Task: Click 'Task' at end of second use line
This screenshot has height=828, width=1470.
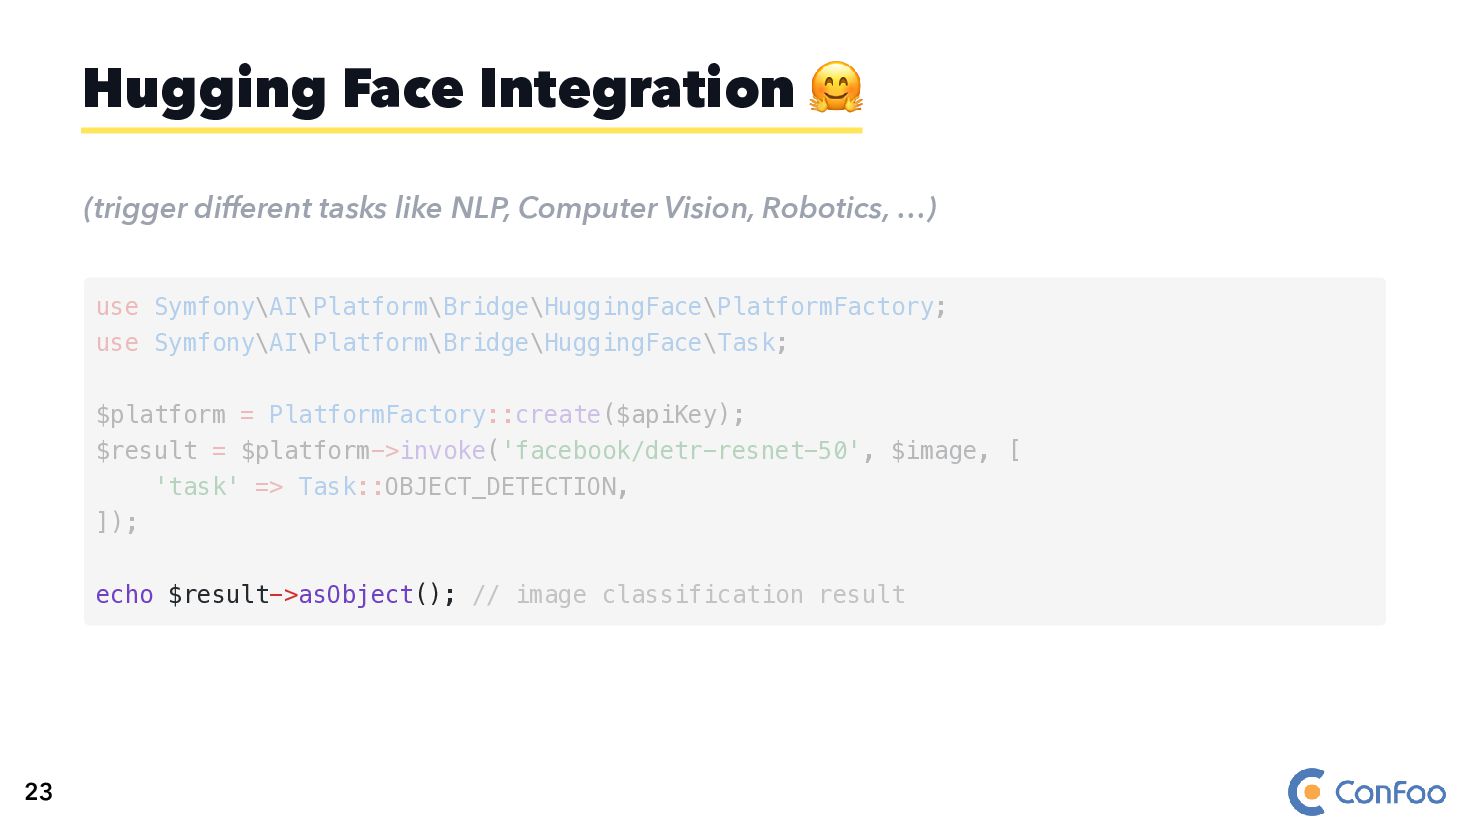Action: click(746, 343)
